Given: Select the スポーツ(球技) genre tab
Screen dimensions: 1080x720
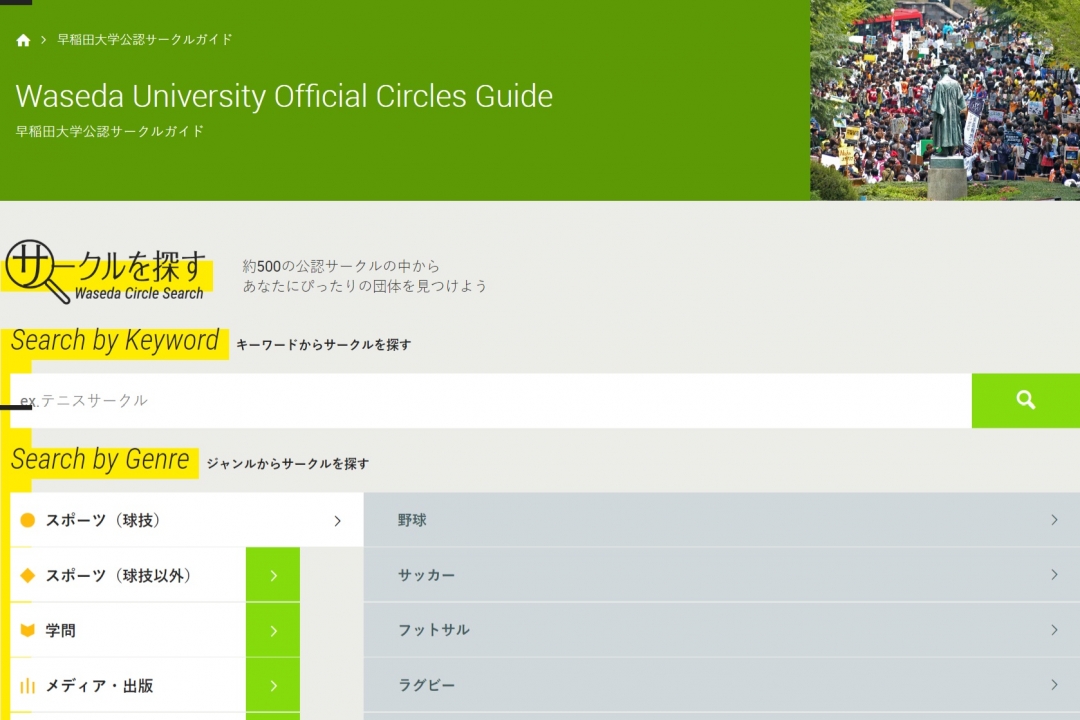Looking at the screenshot, I should [x=187, y=520].
